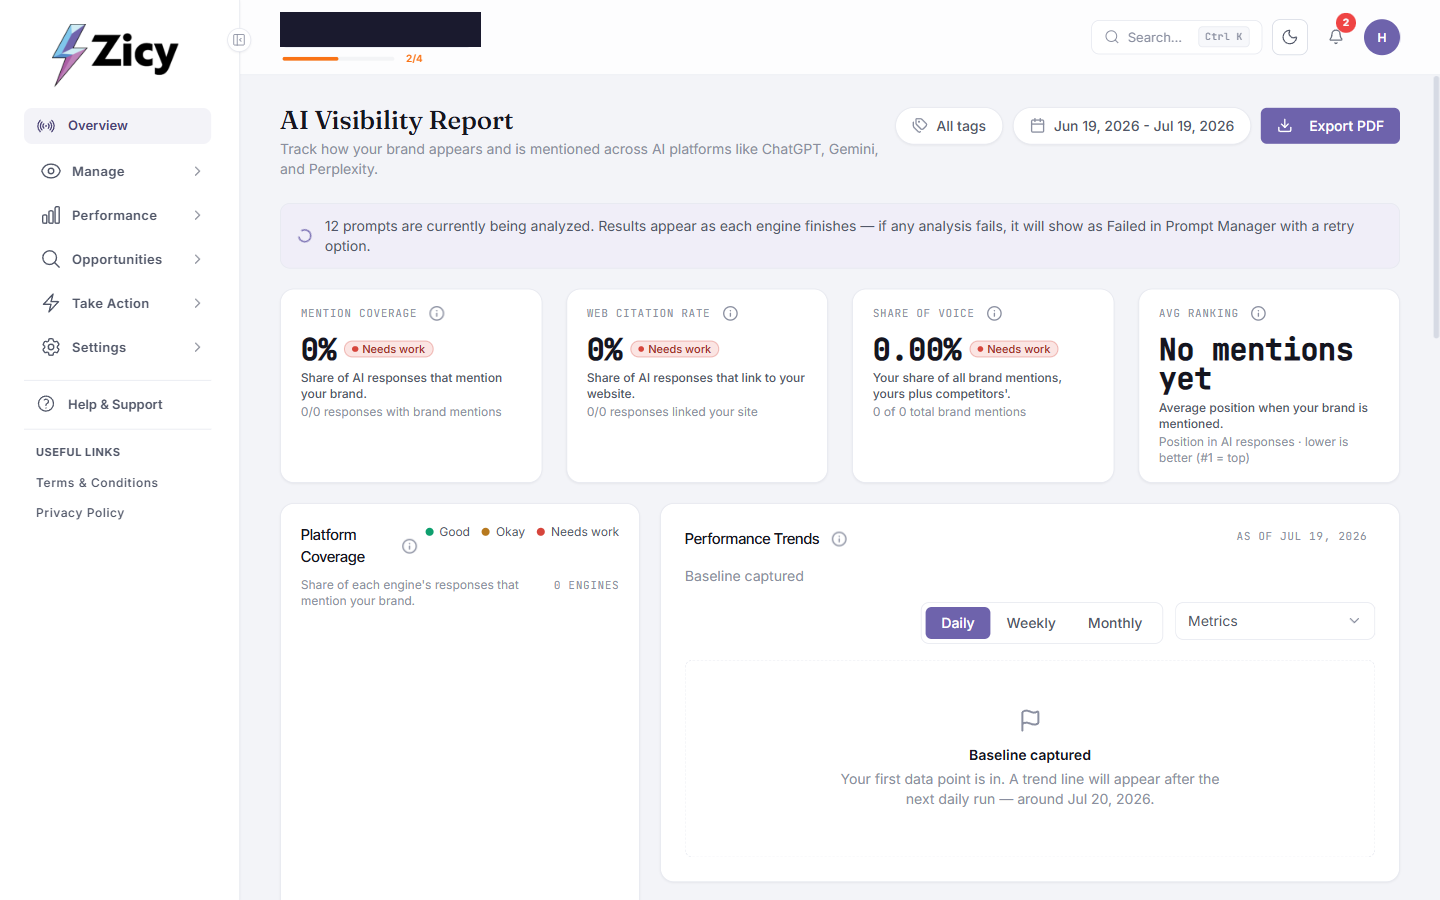Click Needs work badge on Web Citation Rate
The image size is (1440, 900).
point(675,349)
